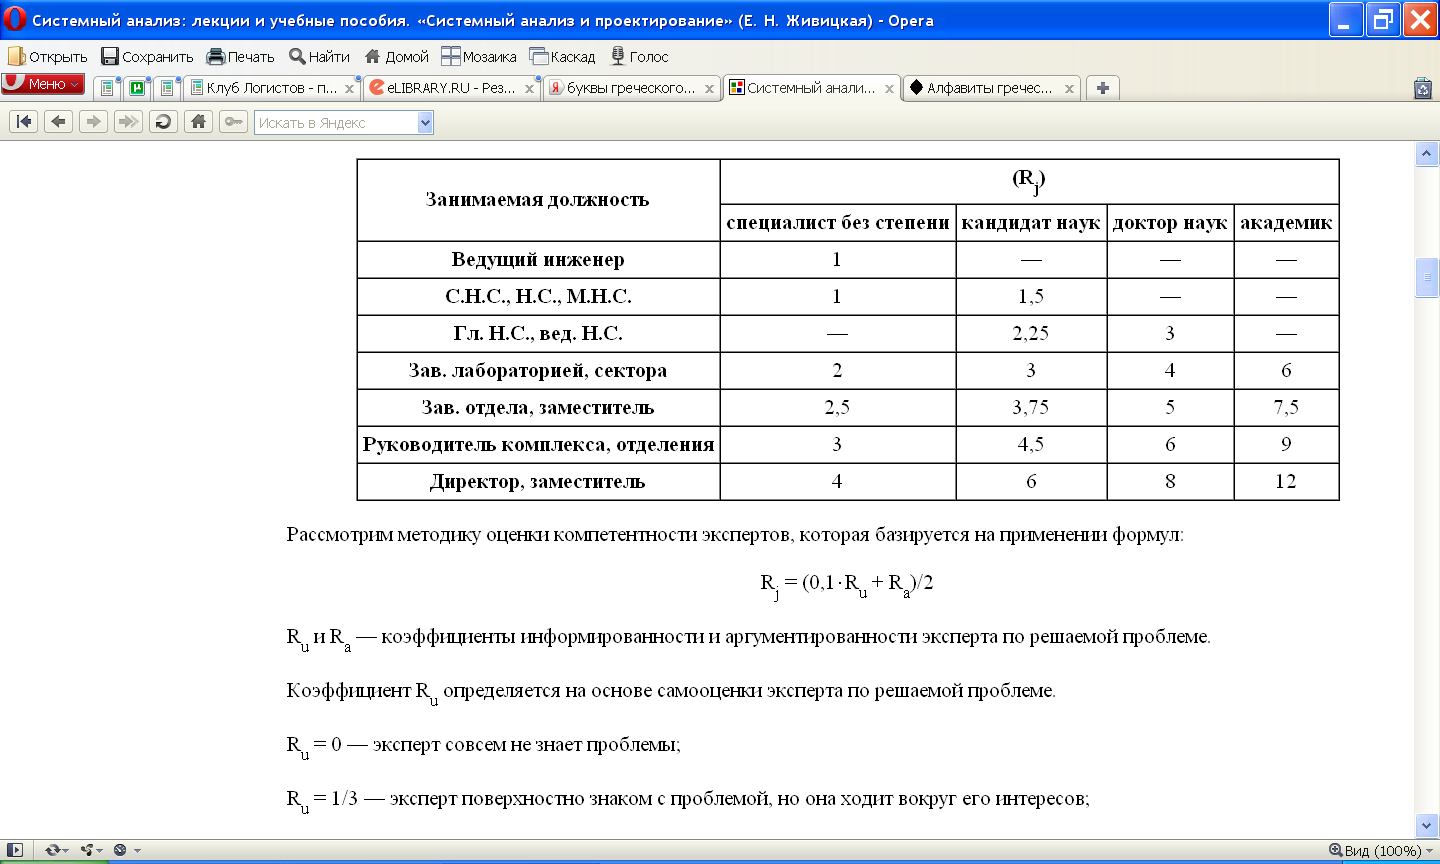This screenshot has height=864, width=1440.
Task: Click the специалист без степени column header
Action: click(837, 223)
